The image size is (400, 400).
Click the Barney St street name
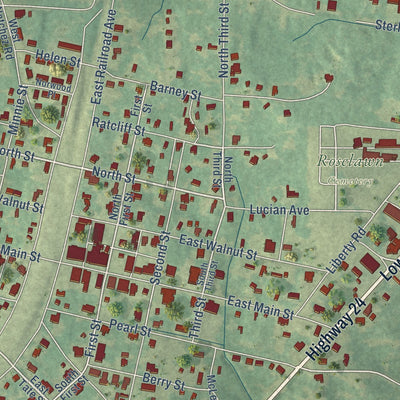(175, 90)
